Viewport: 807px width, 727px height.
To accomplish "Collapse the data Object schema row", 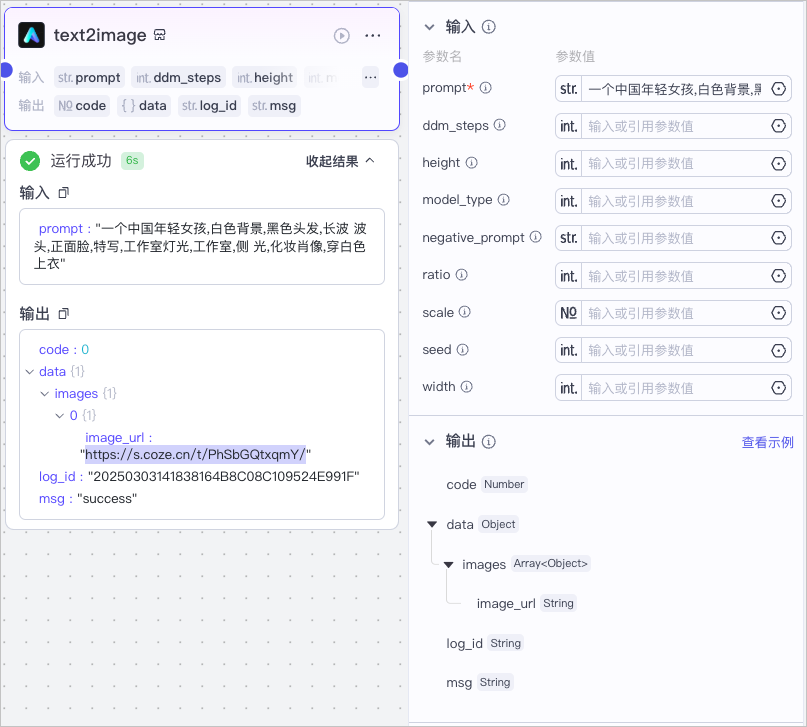I will point(432,524).
